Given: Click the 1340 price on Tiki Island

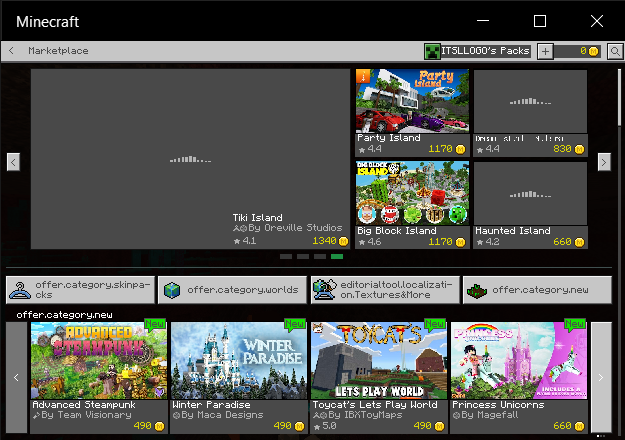Looking at the screenshot, I should point(330,241).
